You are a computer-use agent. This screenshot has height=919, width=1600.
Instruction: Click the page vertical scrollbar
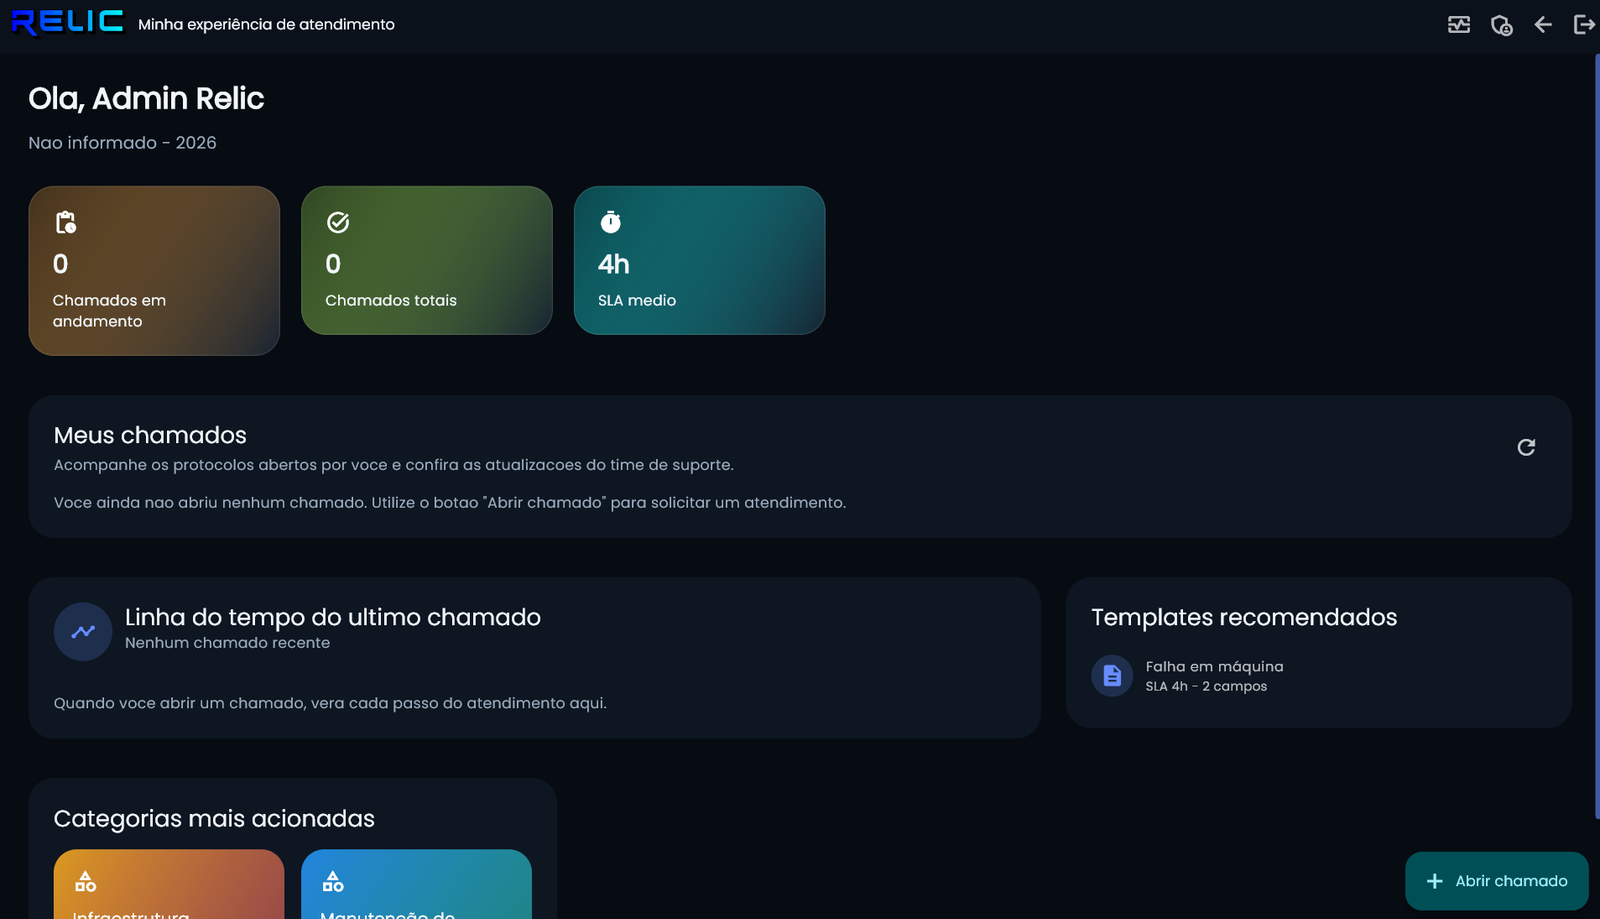tap(1596, 436)
